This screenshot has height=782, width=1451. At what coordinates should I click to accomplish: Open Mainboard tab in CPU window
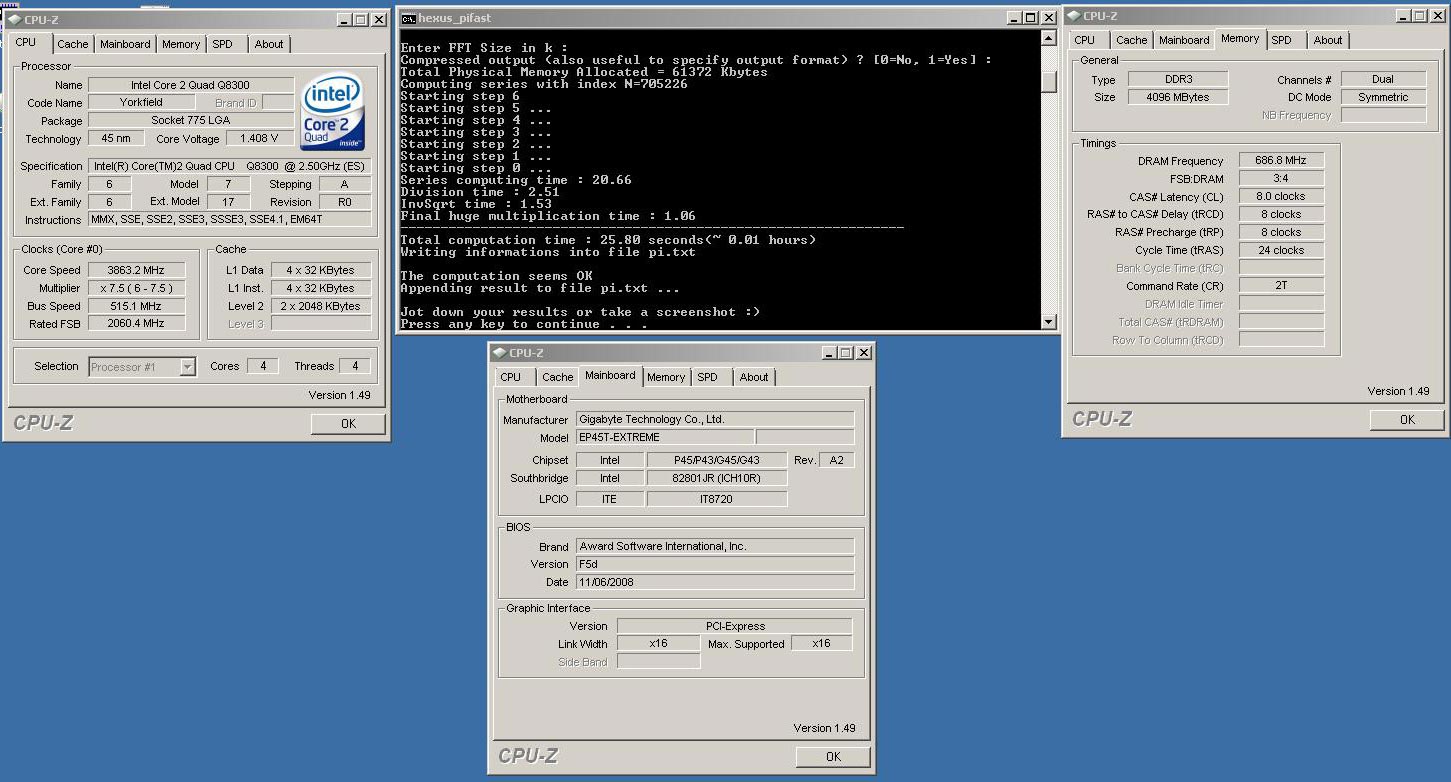pos(125,44)
